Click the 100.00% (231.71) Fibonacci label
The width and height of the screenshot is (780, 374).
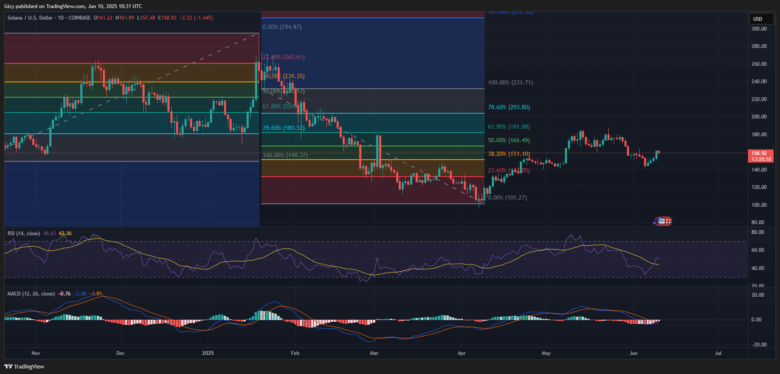pyautogui.click(x=510, y=83)
